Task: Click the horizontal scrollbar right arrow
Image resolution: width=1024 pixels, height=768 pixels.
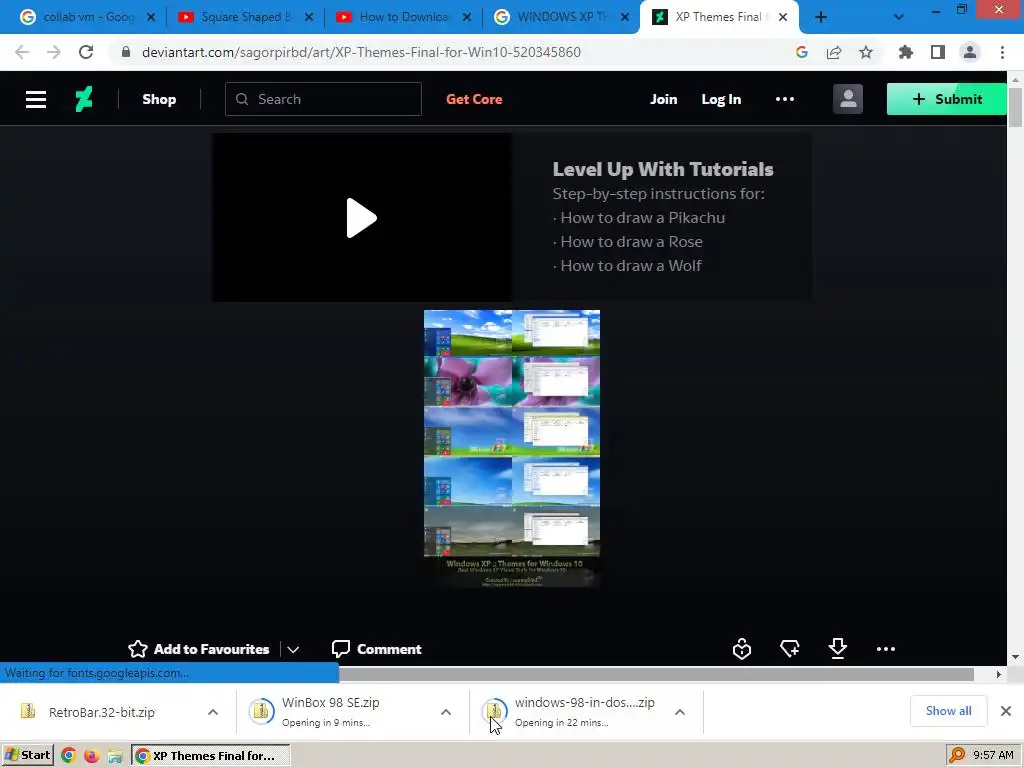Action: pyautogui.click(x=999, y=674)
